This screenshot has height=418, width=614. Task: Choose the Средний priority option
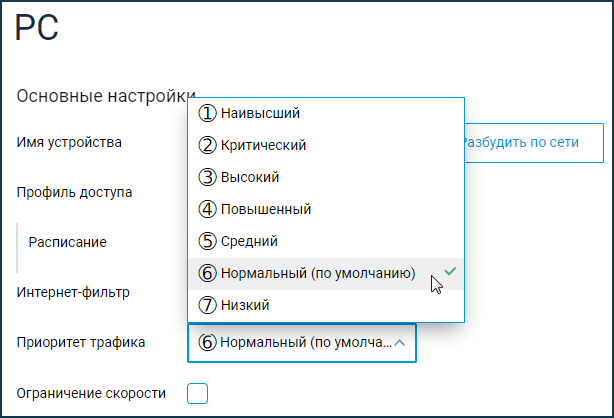point(326,241)
